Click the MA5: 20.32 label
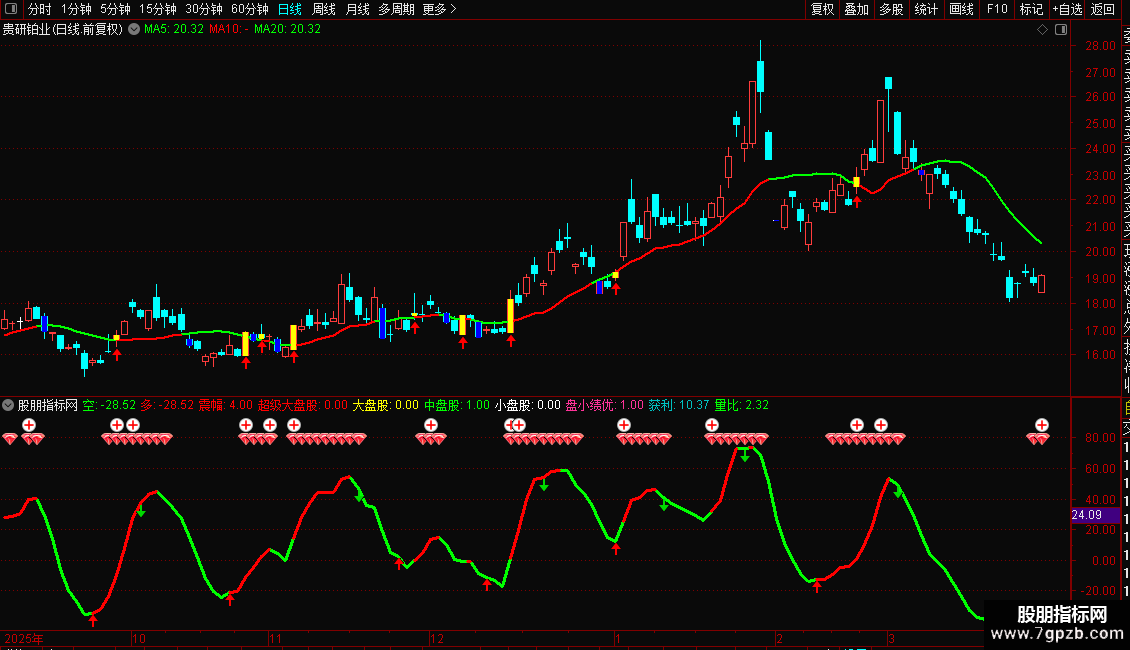1130x650 pixels. [x=174, y=30]
